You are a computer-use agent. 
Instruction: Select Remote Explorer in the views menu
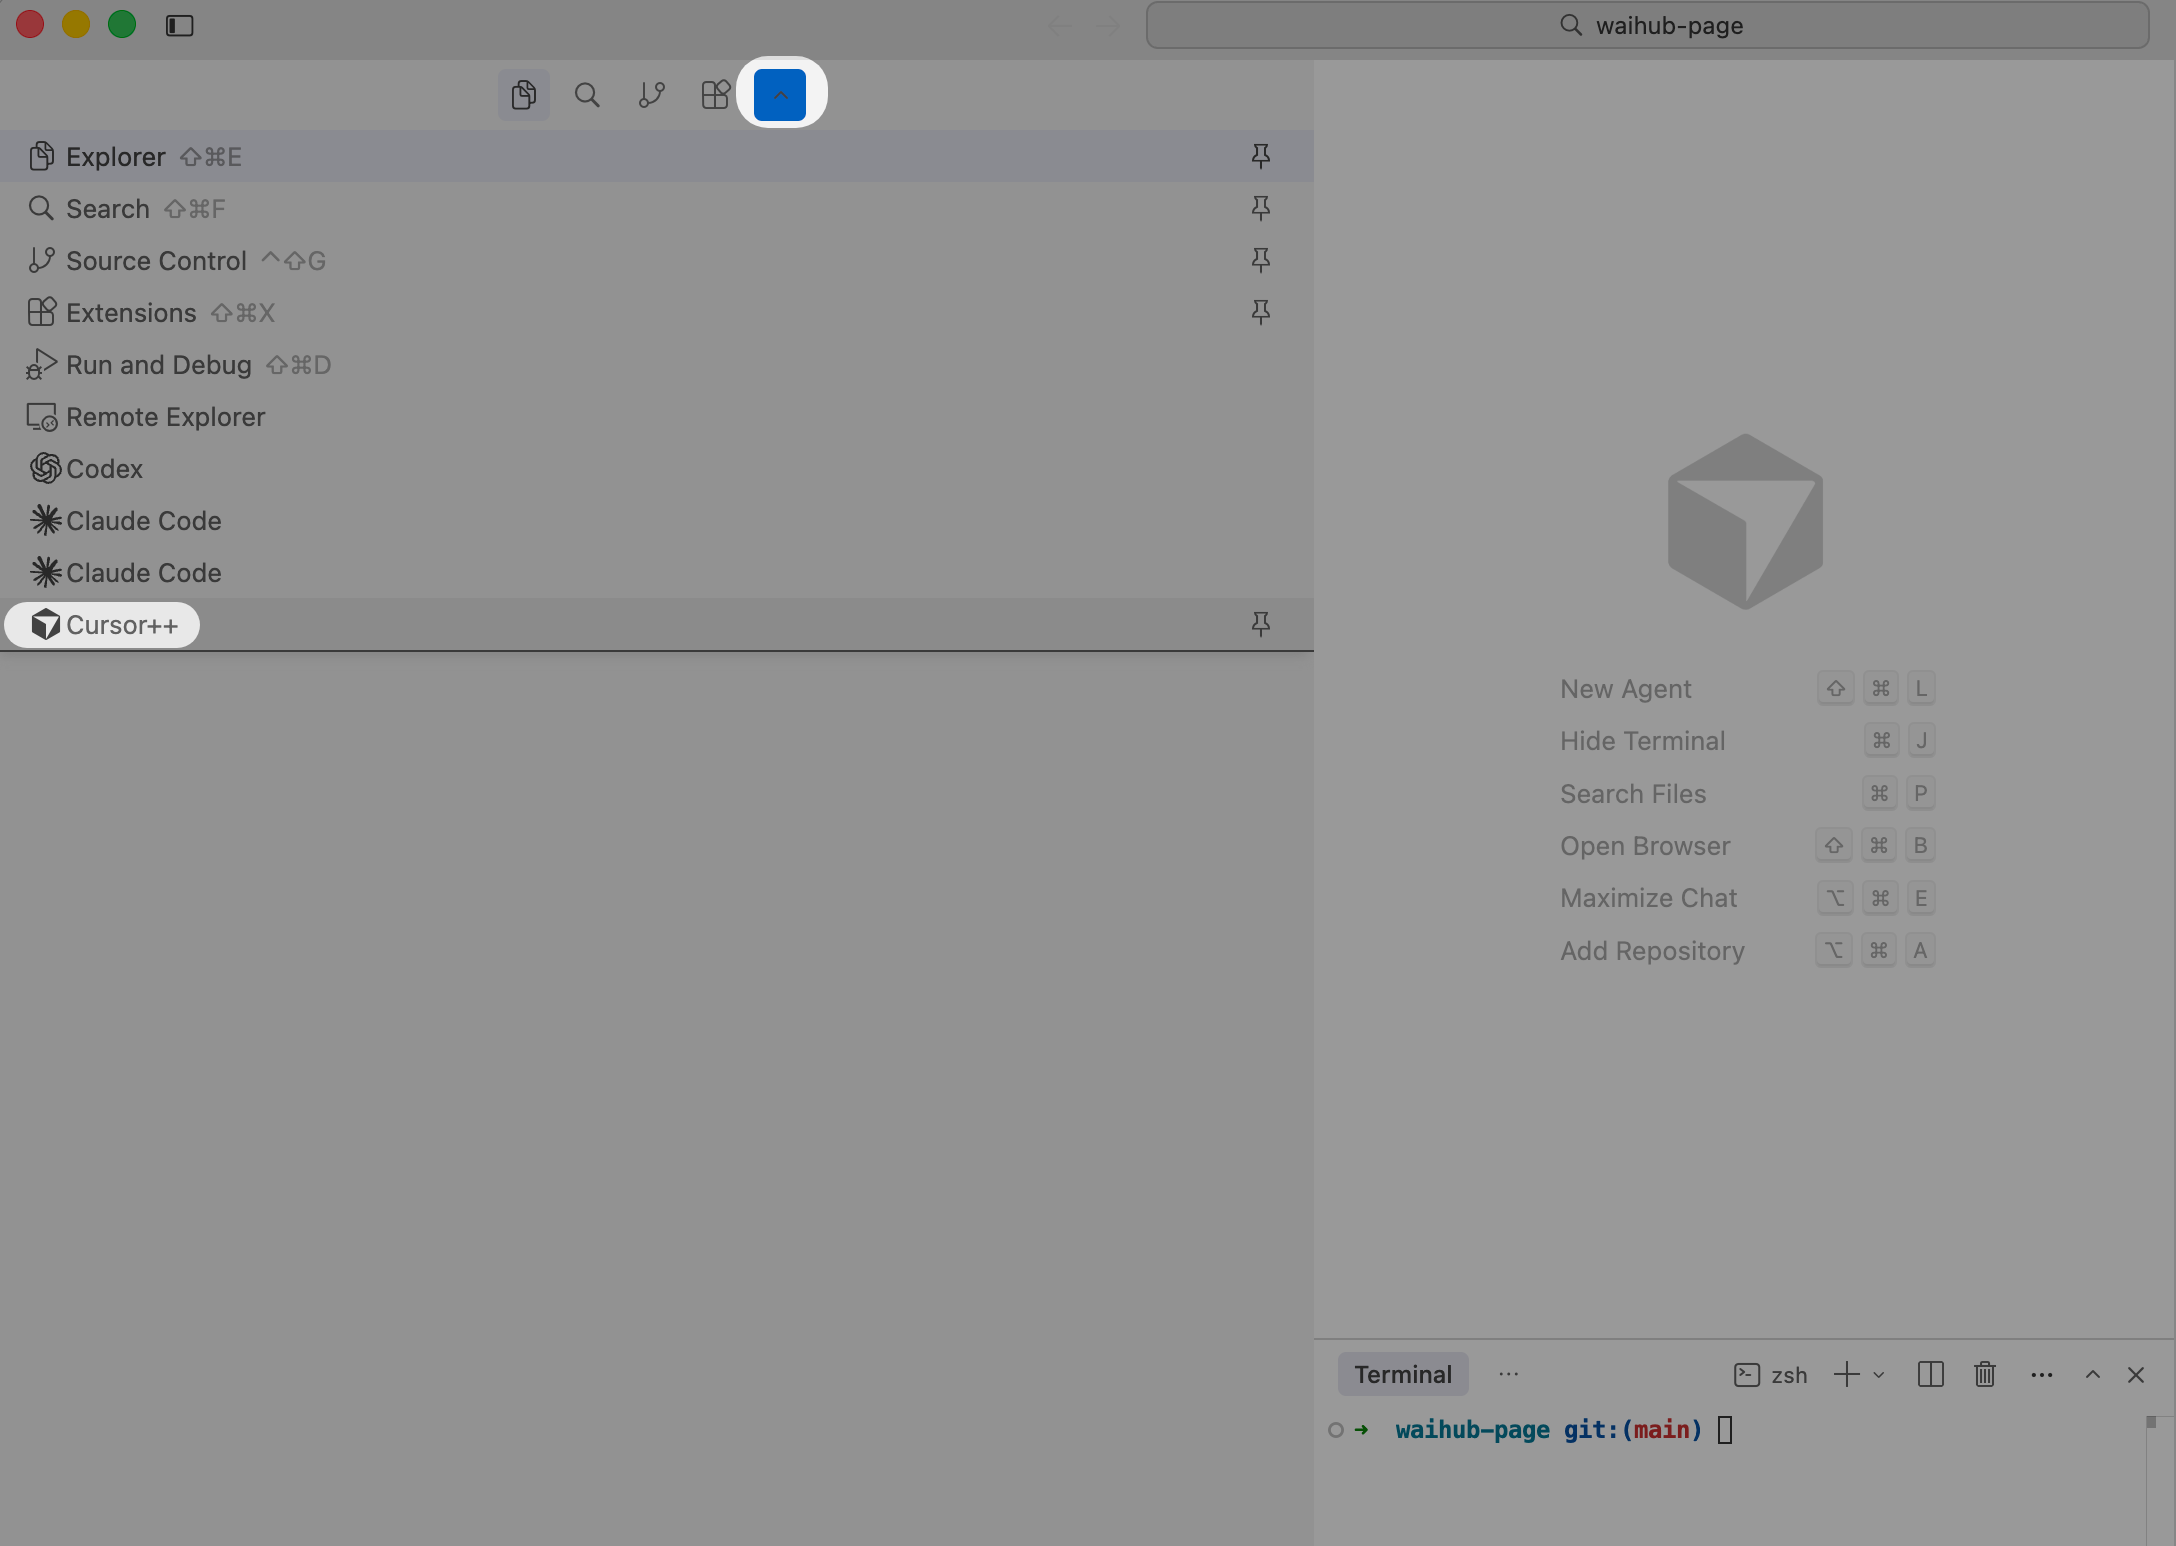(x=657, y=416)
